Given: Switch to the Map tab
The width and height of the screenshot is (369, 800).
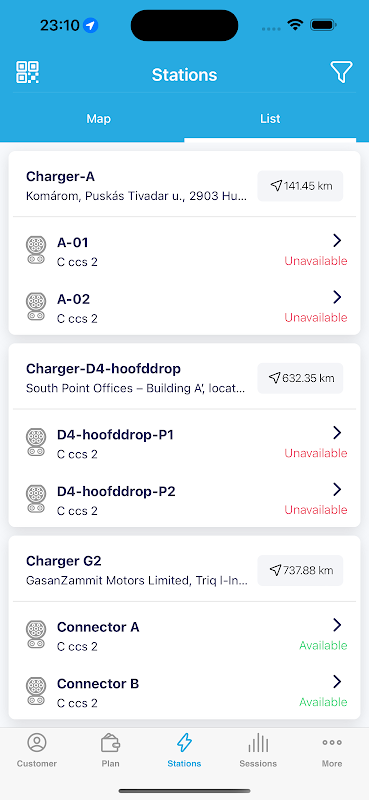Looking at the screenshot, I should tap(99, 119).
